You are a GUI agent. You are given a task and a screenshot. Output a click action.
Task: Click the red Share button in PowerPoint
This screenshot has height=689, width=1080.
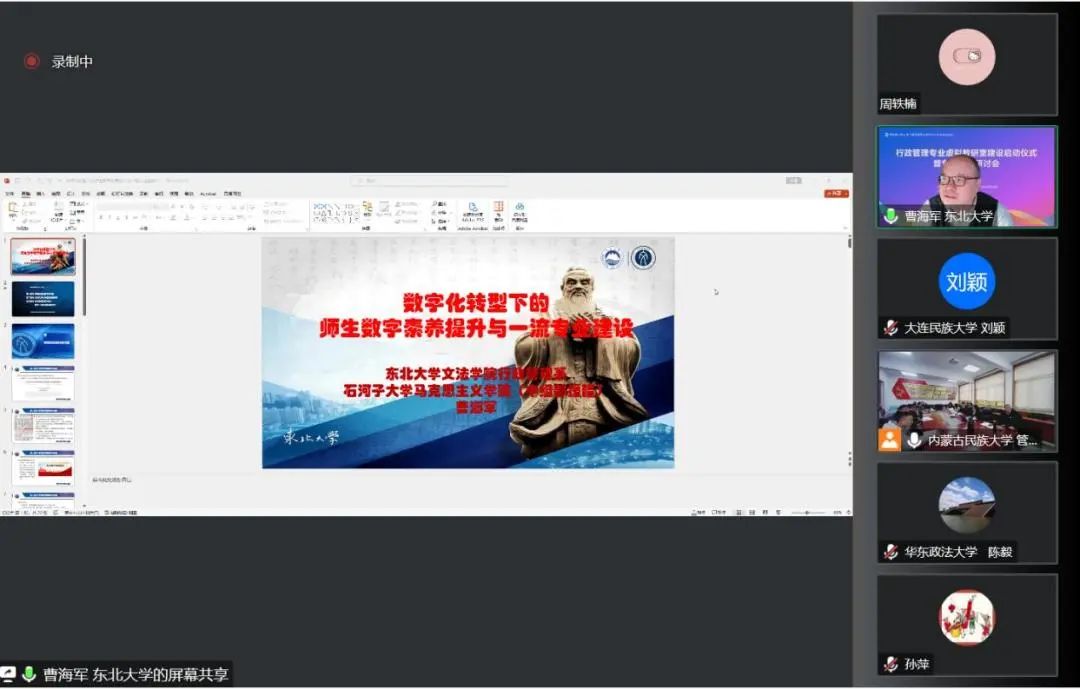(836, 193)
